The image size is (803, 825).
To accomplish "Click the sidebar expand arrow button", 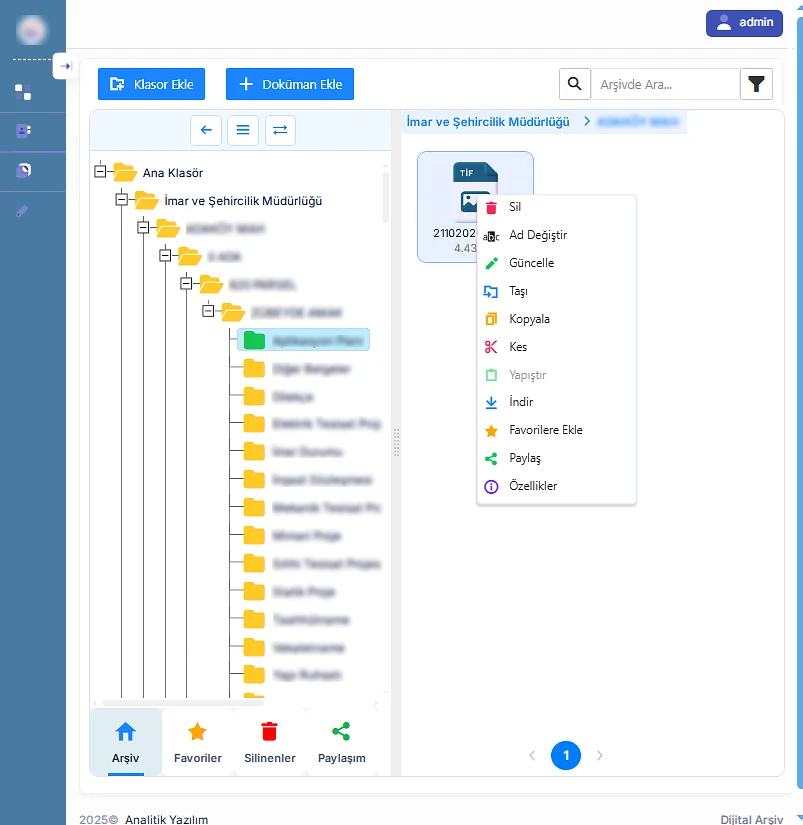I will pos(65,66).
